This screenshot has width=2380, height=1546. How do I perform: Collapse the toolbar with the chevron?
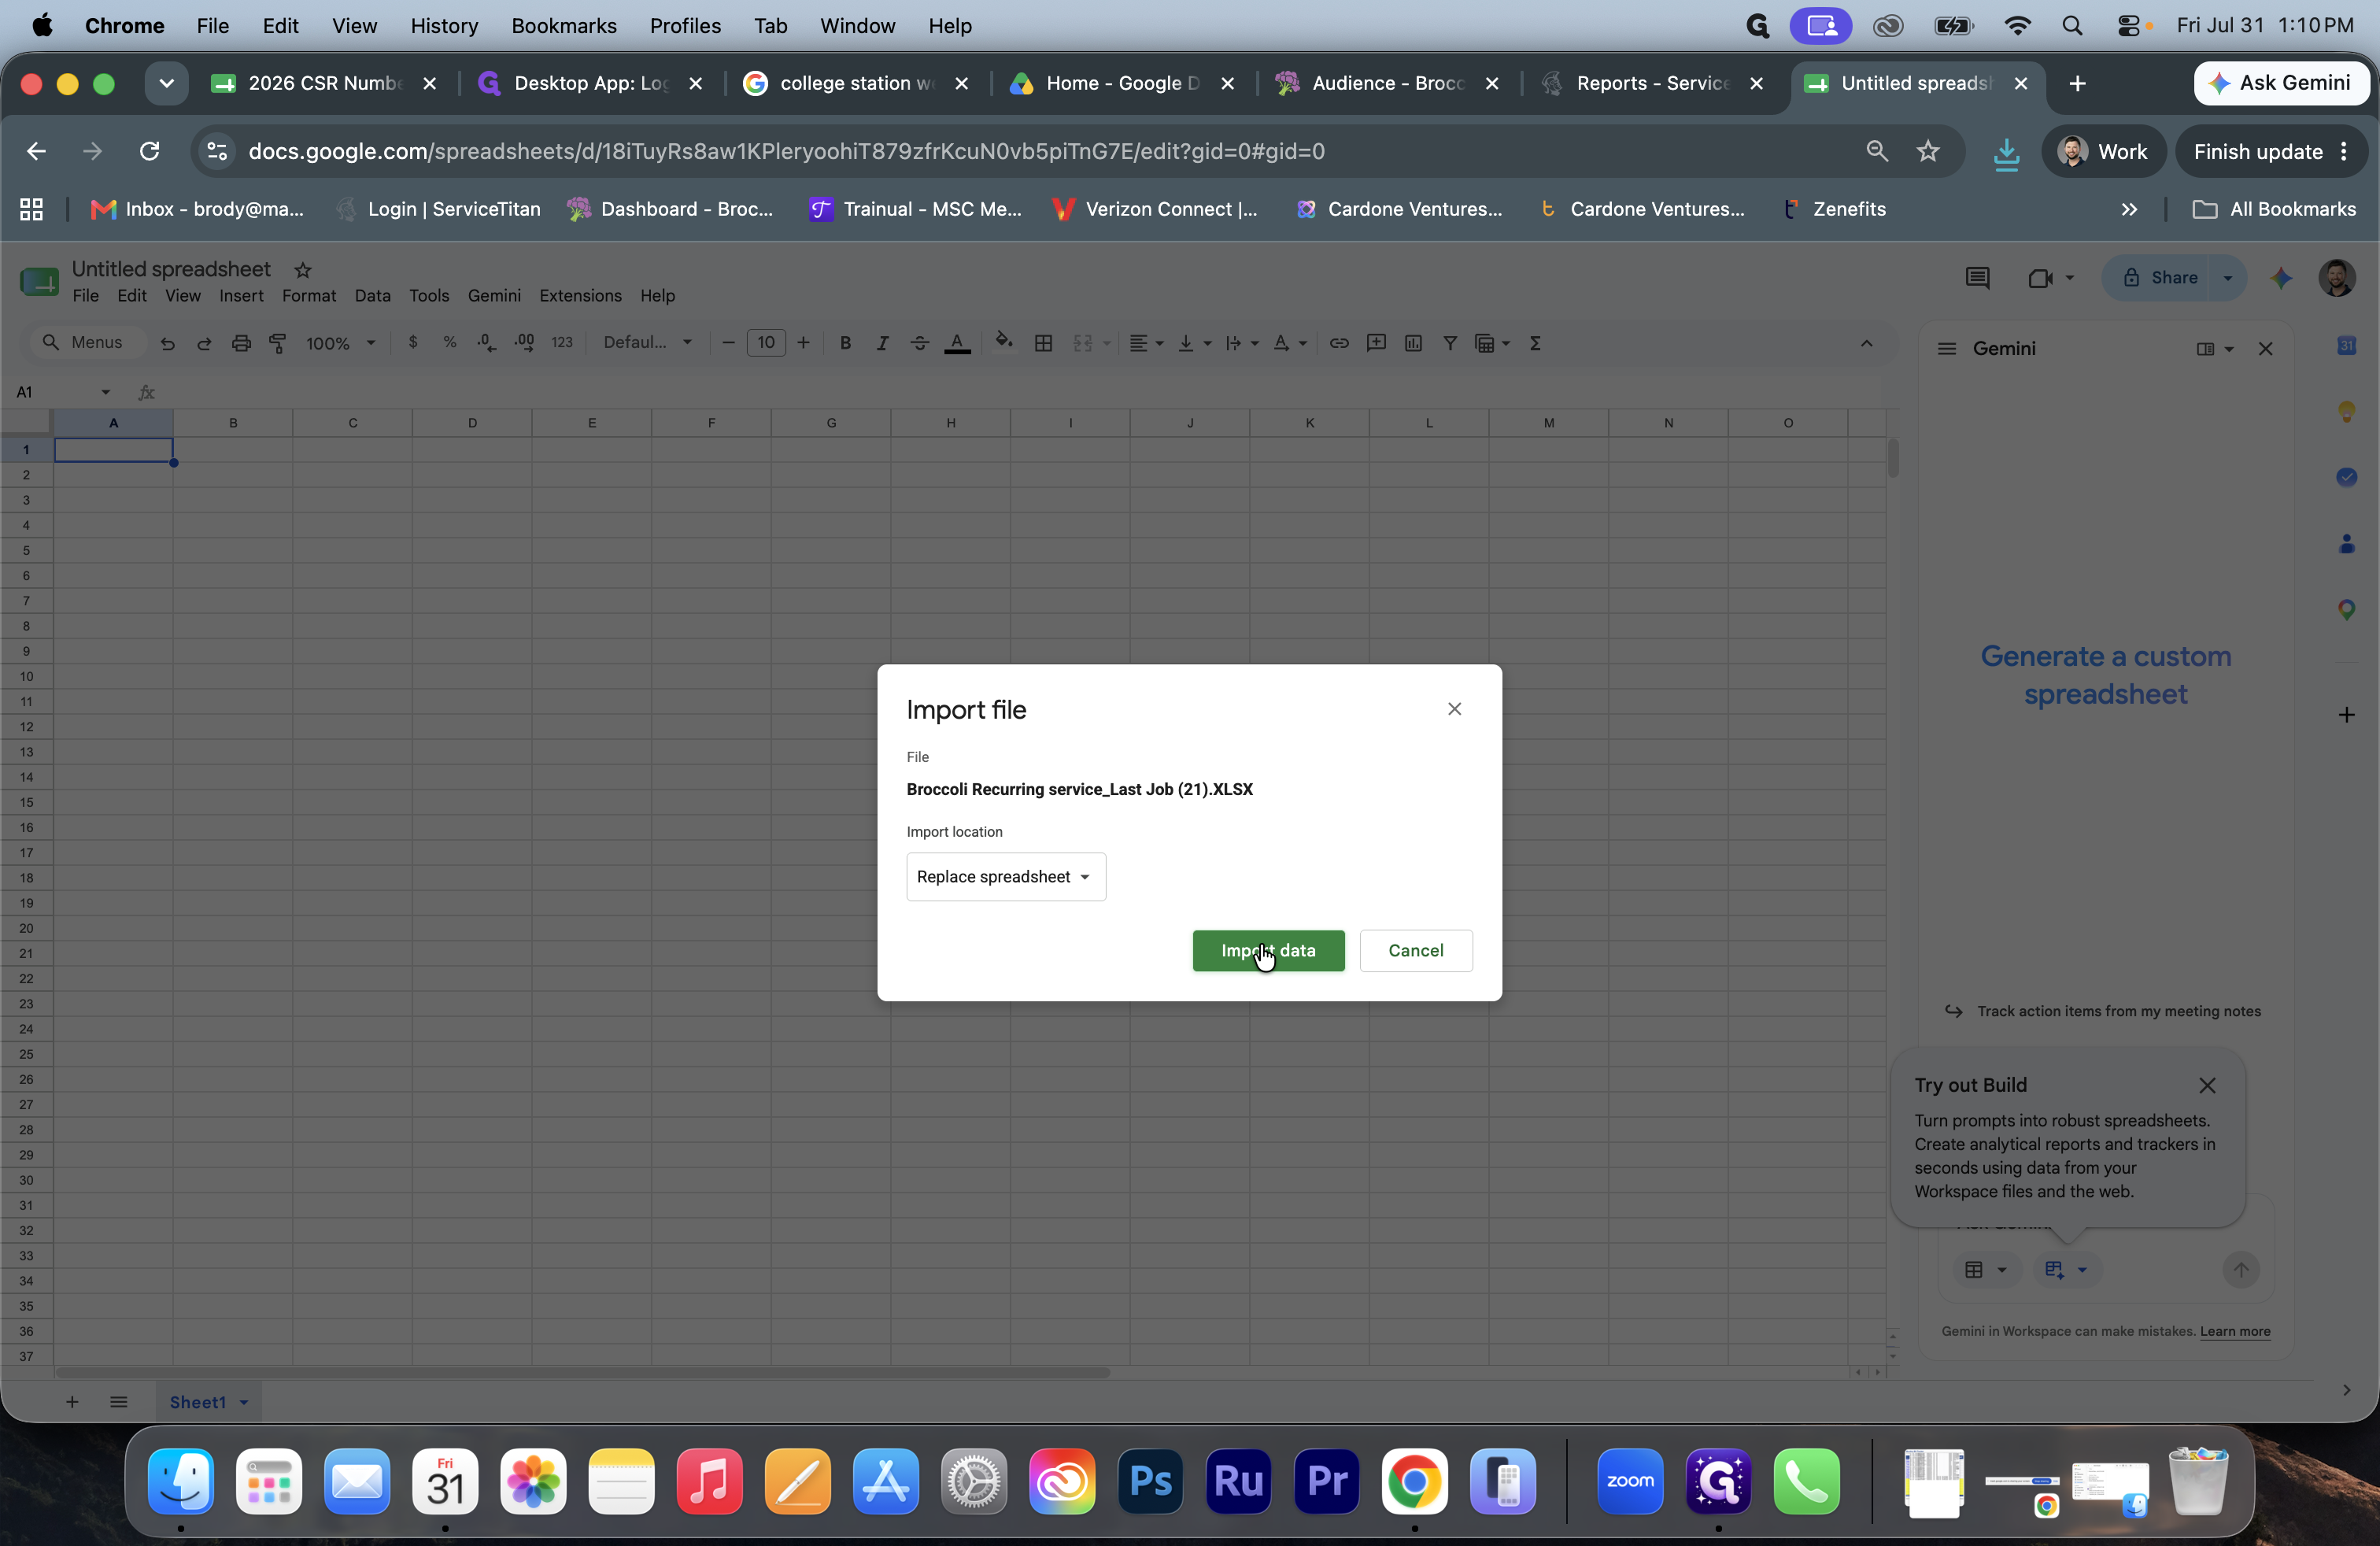tap(1866, 343)
